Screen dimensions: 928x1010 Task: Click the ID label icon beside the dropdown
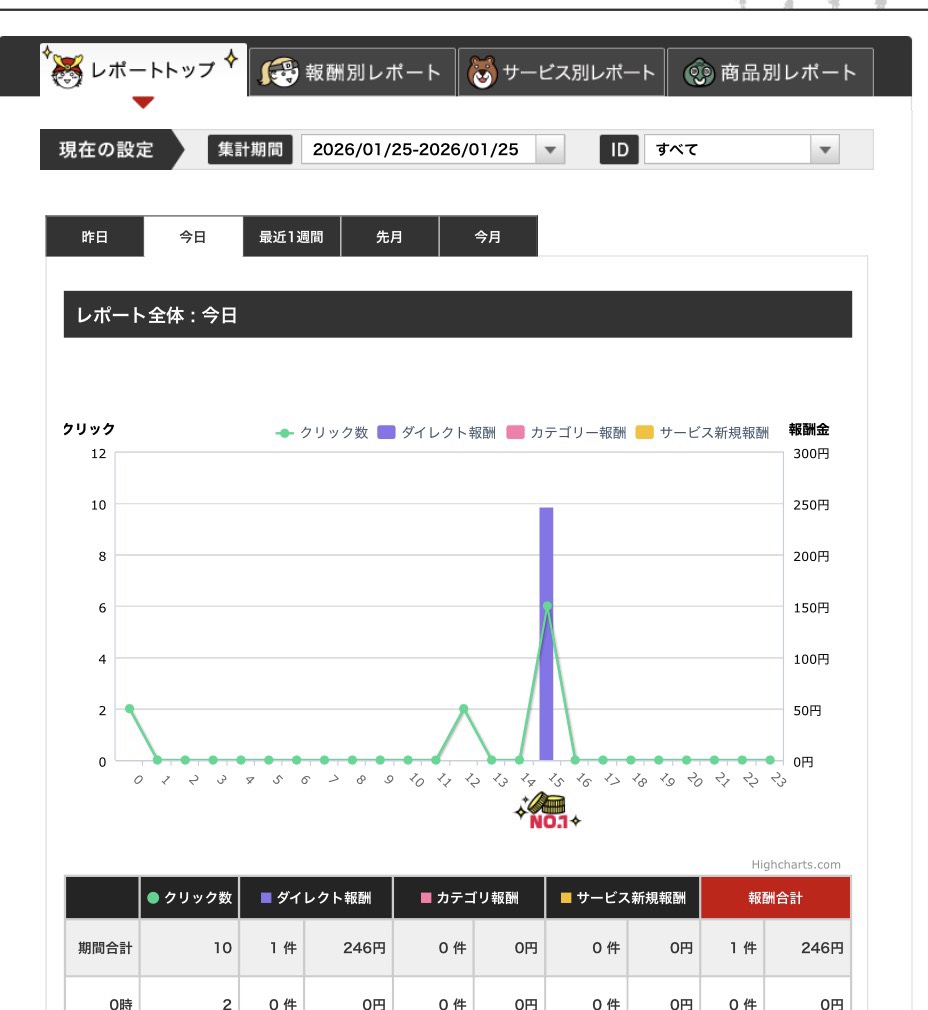621,149
